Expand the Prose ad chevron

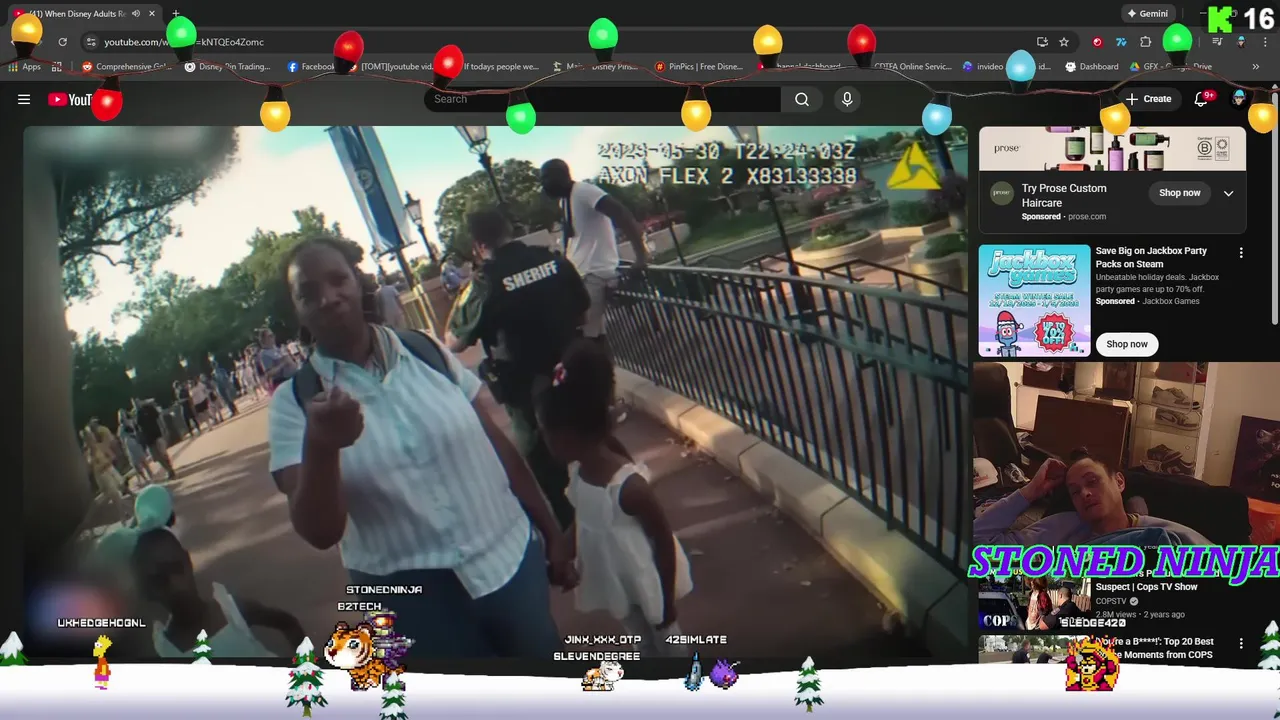(x=1228, y=193)
